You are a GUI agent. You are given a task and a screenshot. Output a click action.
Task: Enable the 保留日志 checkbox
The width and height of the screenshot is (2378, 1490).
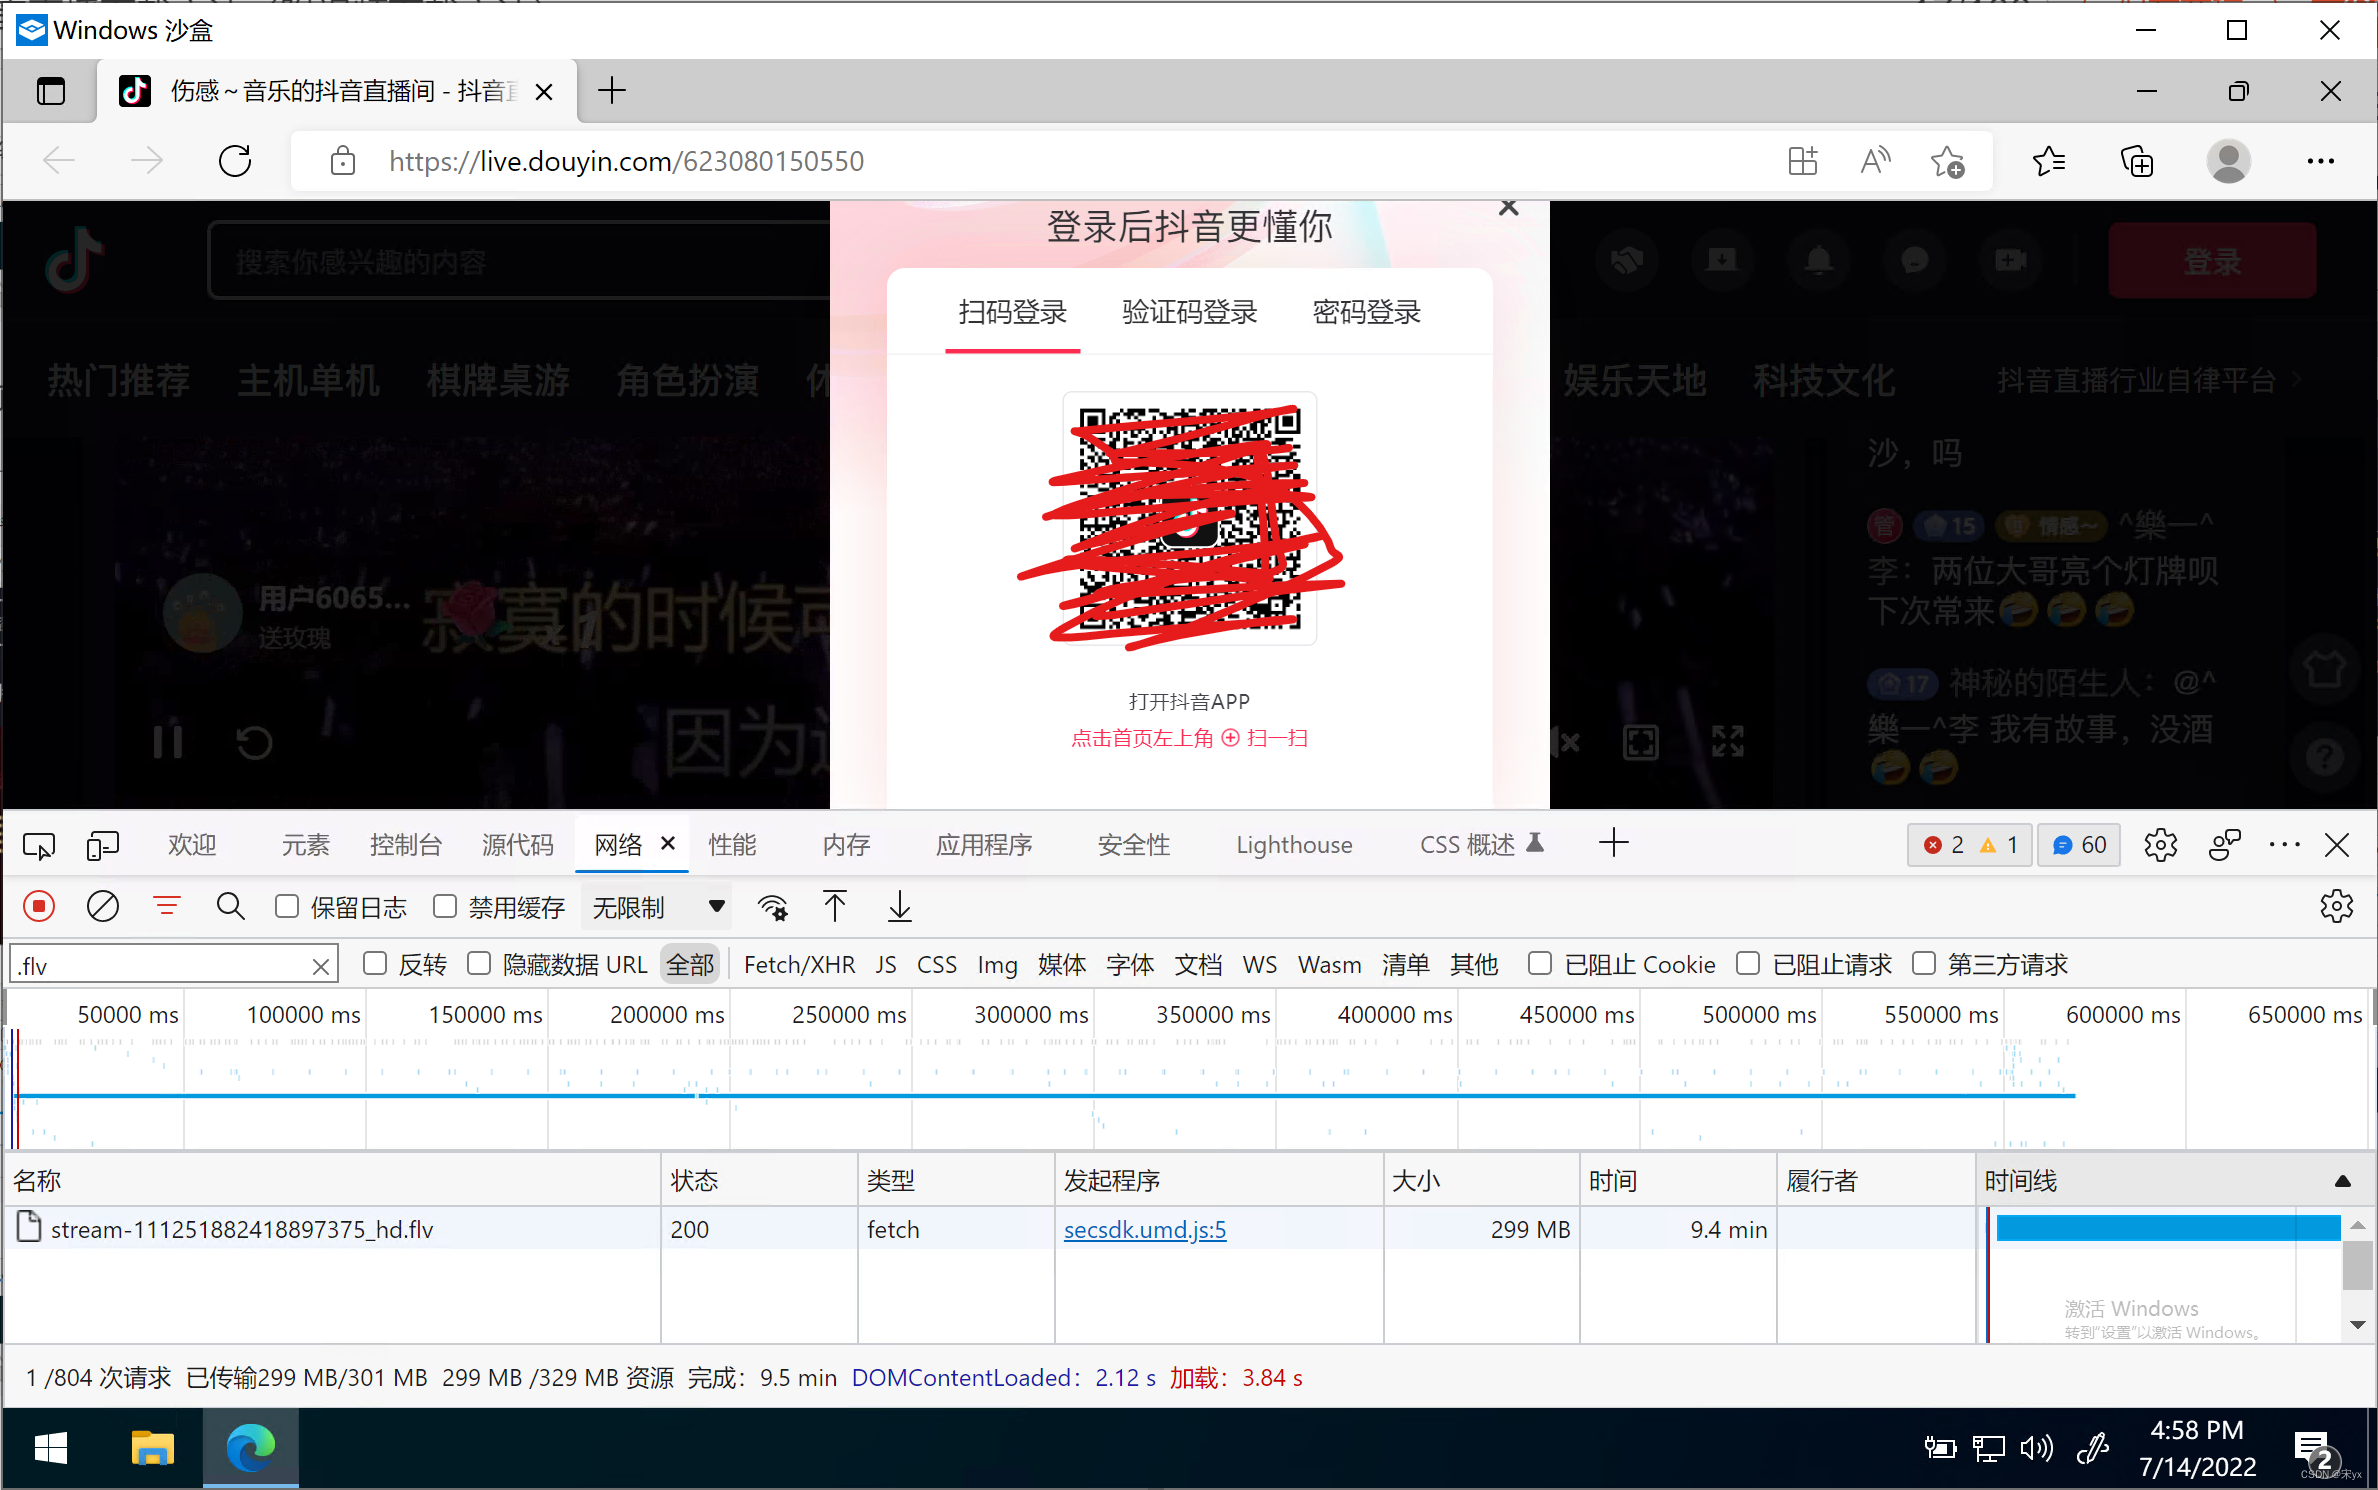288,907
